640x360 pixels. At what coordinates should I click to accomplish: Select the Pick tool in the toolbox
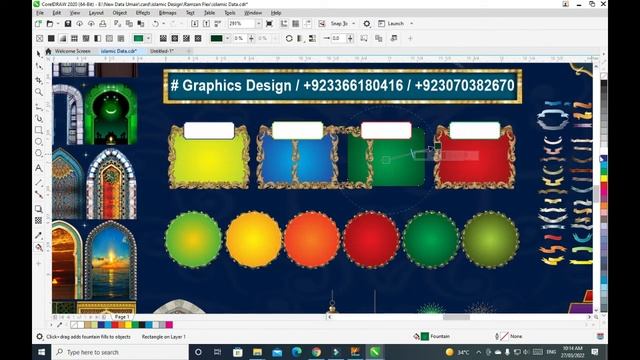39,53
